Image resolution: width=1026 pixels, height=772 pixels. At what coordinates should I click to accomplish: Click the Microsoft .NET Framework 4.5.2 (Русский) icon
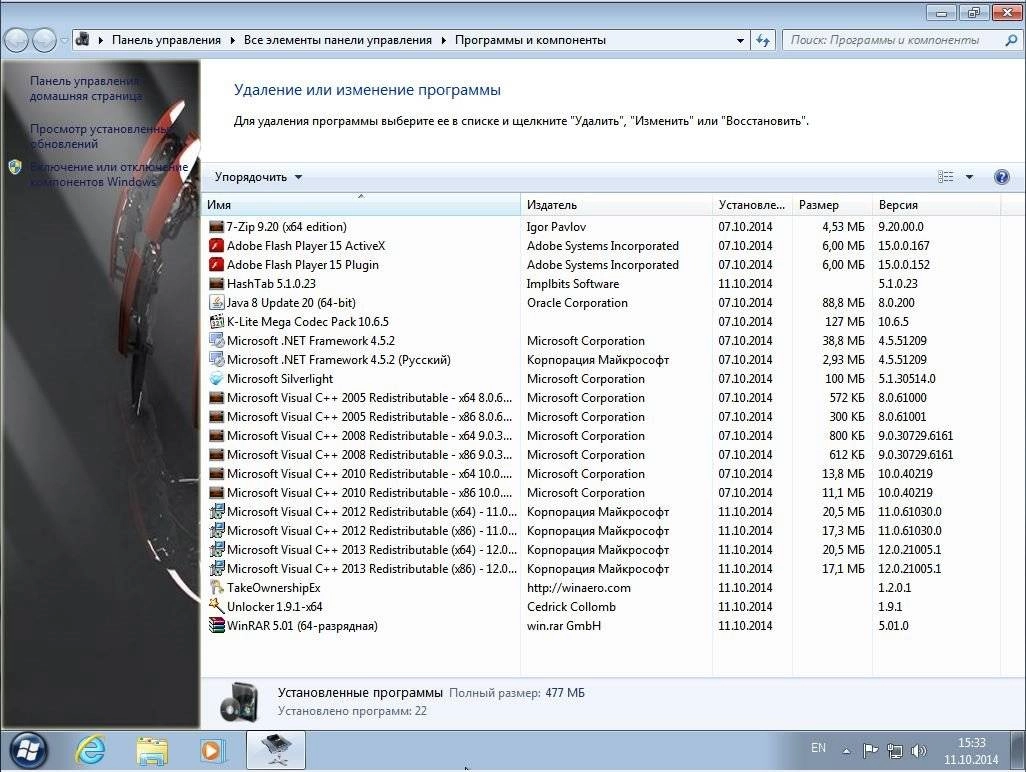(217, 360)
